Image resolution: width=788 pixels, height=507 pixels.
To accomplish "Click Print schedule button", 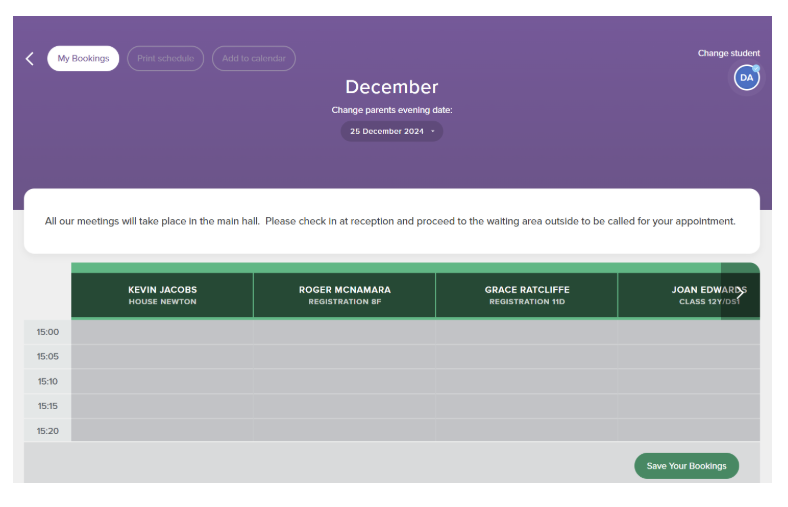I will [165, 59].
